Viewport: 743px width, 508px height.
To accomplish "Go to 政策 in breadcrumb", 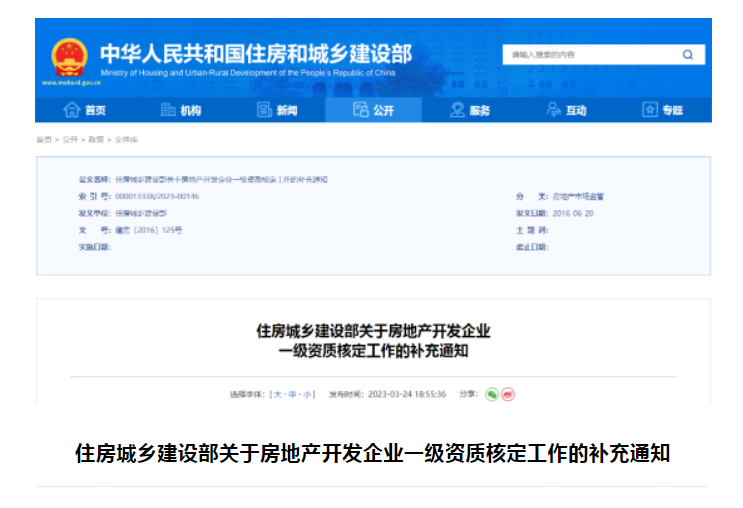I will (96, 139).
